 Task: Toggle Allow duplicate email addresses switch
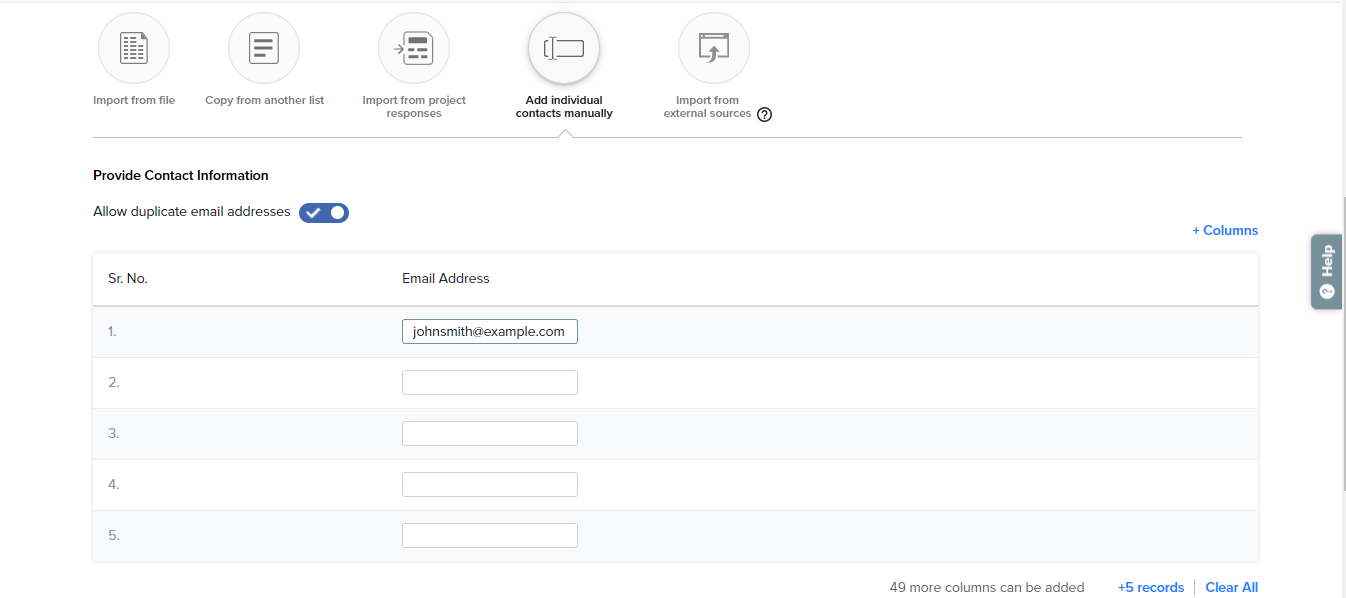tap(324, 213)
